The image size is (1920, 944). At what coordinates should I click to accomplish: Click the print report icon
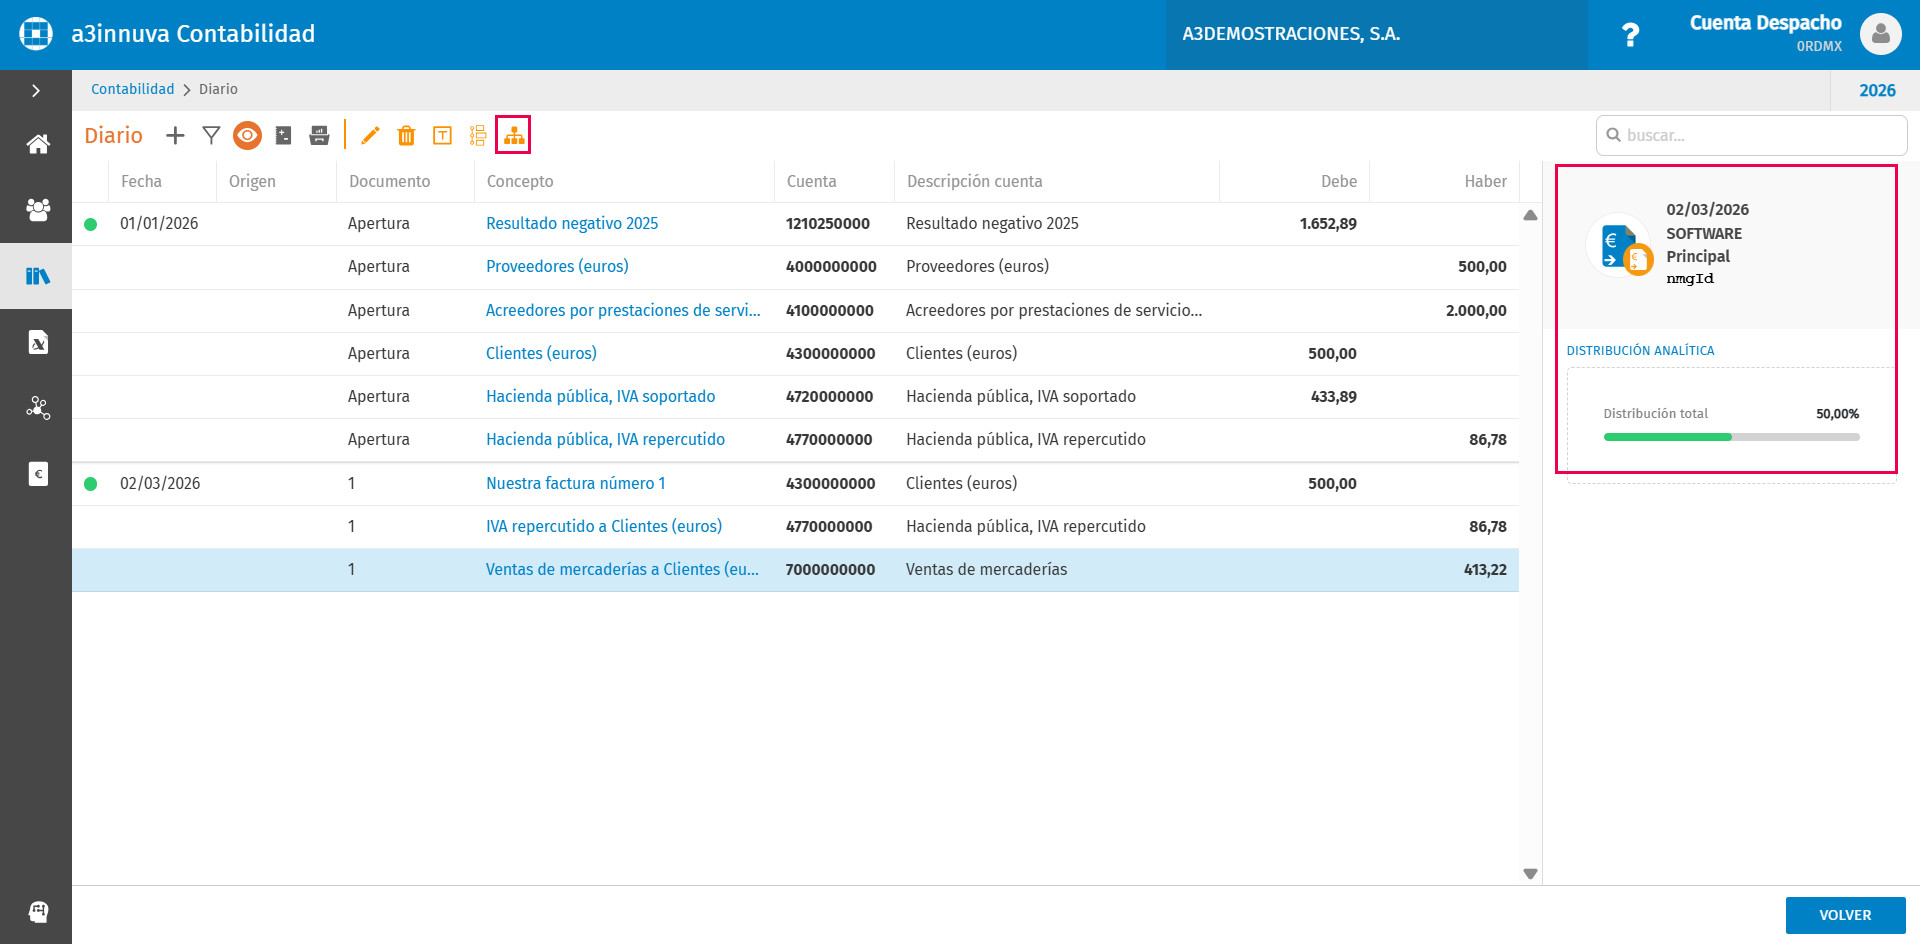click(319, 135)
